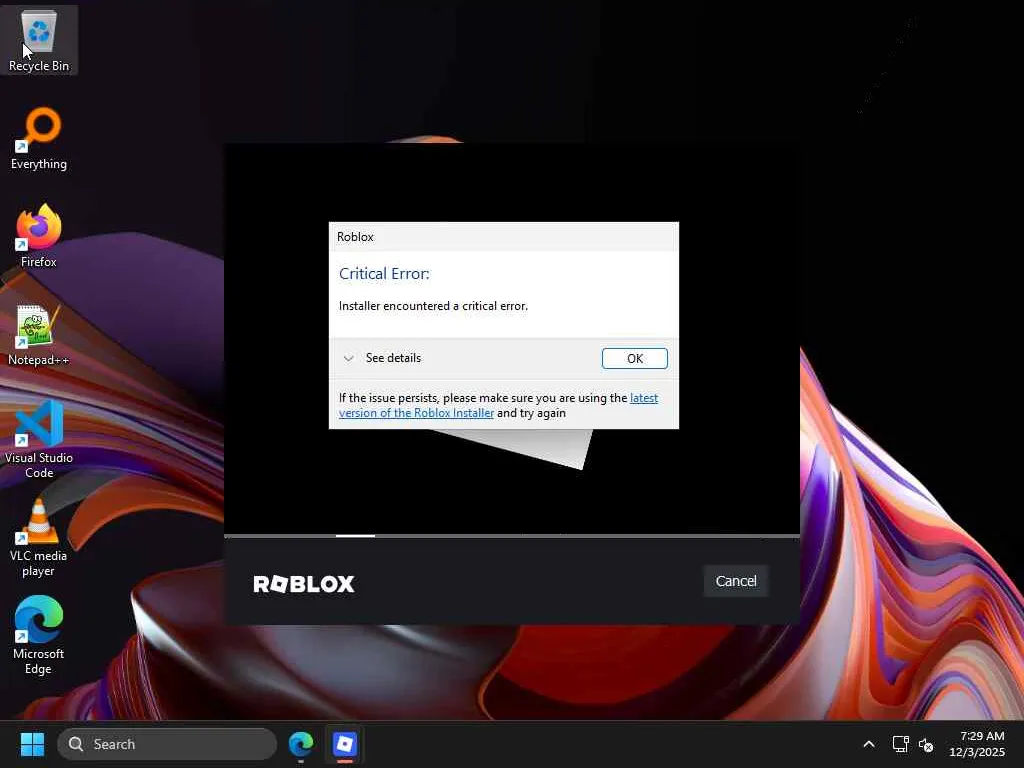Click the installer progress bar
The width and height of the screenshot is (1024, 768).
[512, 536]
